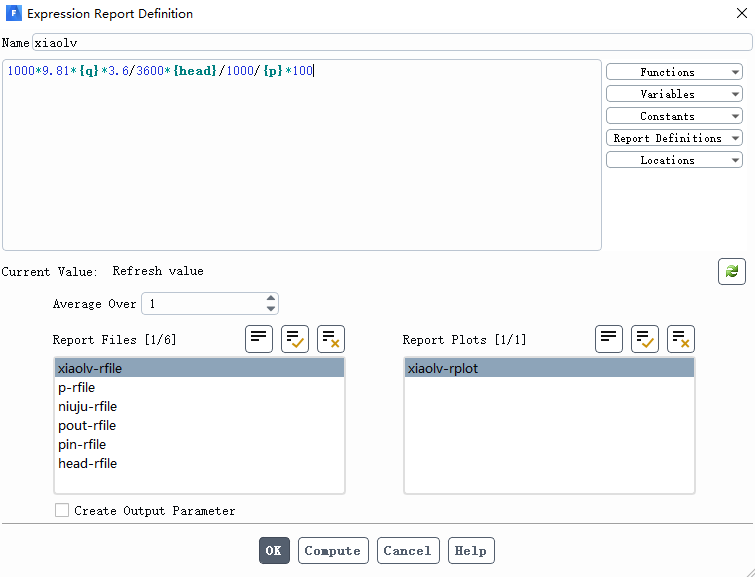Click inside the expression editor text area
755x577 pixels.
(302, 155)
